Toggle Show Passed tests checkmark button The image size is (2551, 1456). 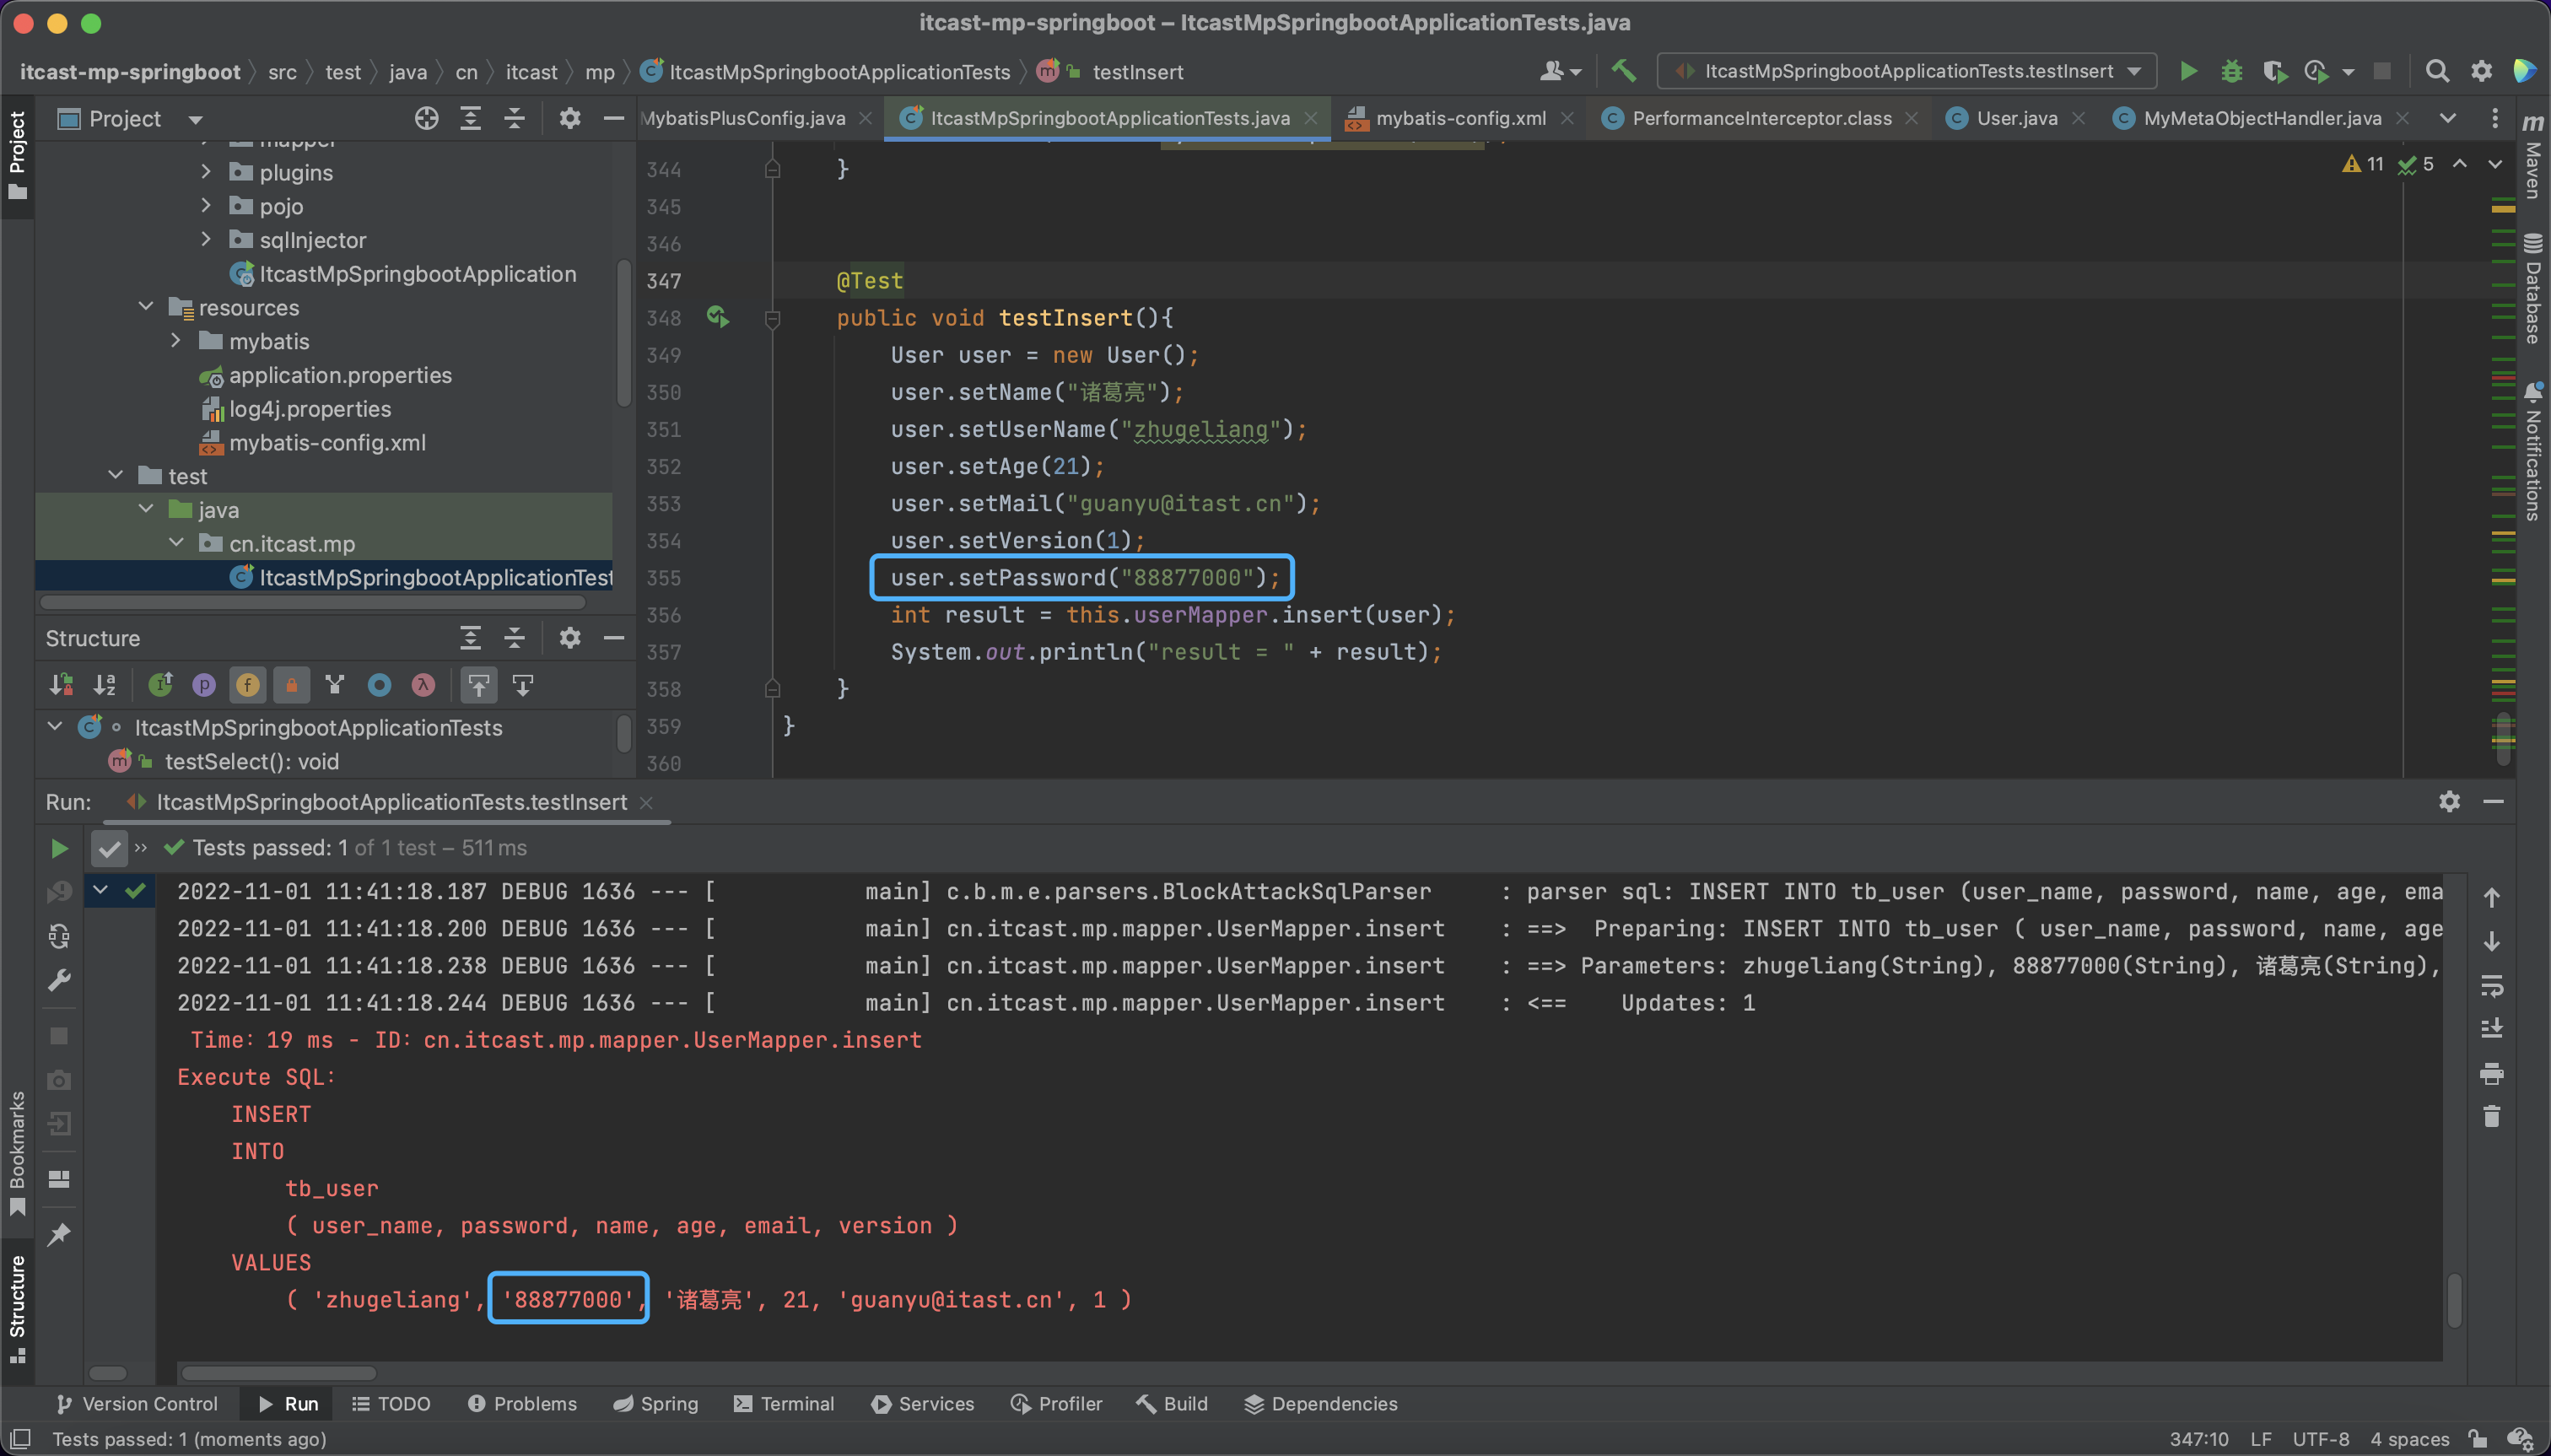(x=109, y=849)
